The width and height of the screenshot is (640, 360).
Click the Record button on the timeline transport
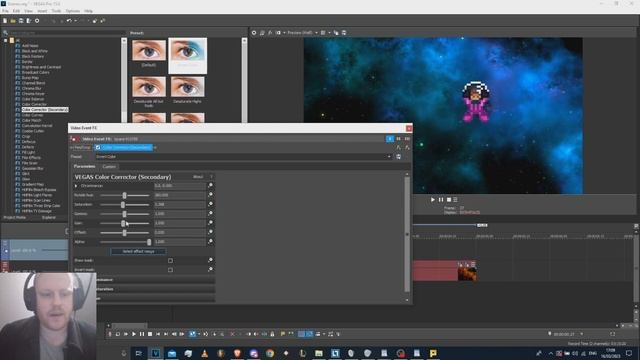[x=110, y=334]
